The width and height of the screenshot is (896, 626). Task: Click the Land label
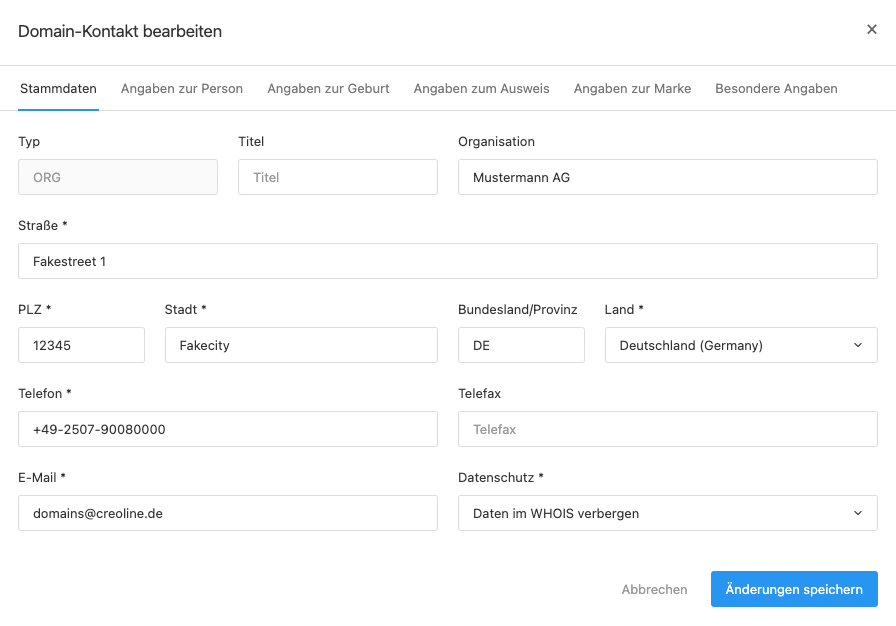point(624,310)
